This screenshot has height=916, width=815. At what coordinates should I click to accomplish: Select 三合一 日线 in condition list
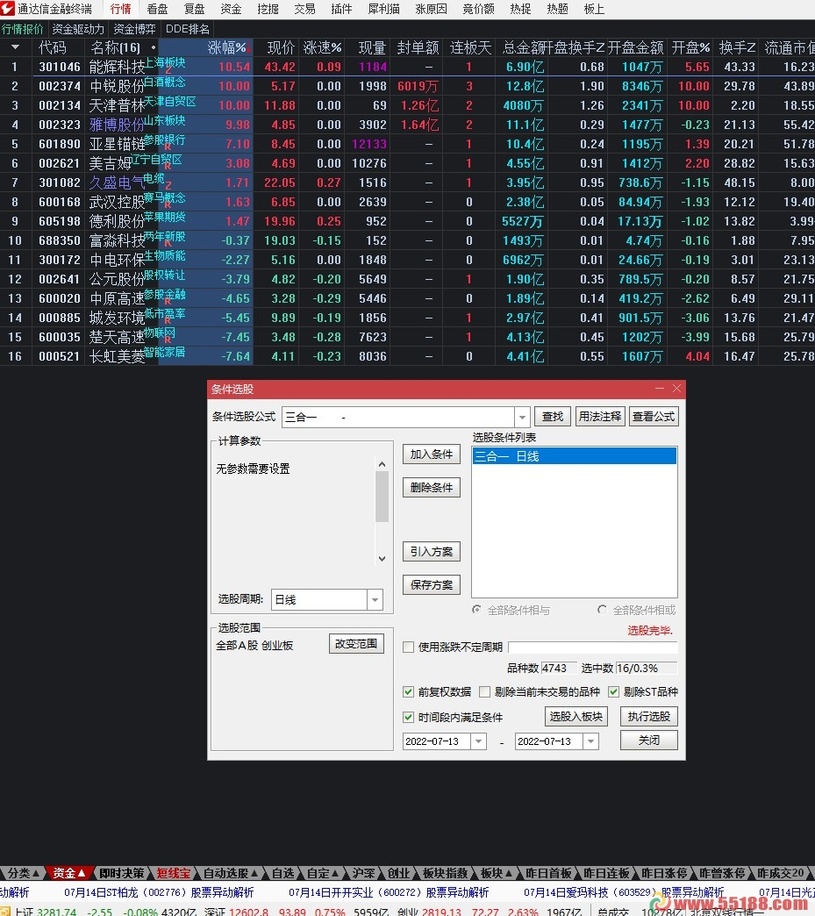574,456
